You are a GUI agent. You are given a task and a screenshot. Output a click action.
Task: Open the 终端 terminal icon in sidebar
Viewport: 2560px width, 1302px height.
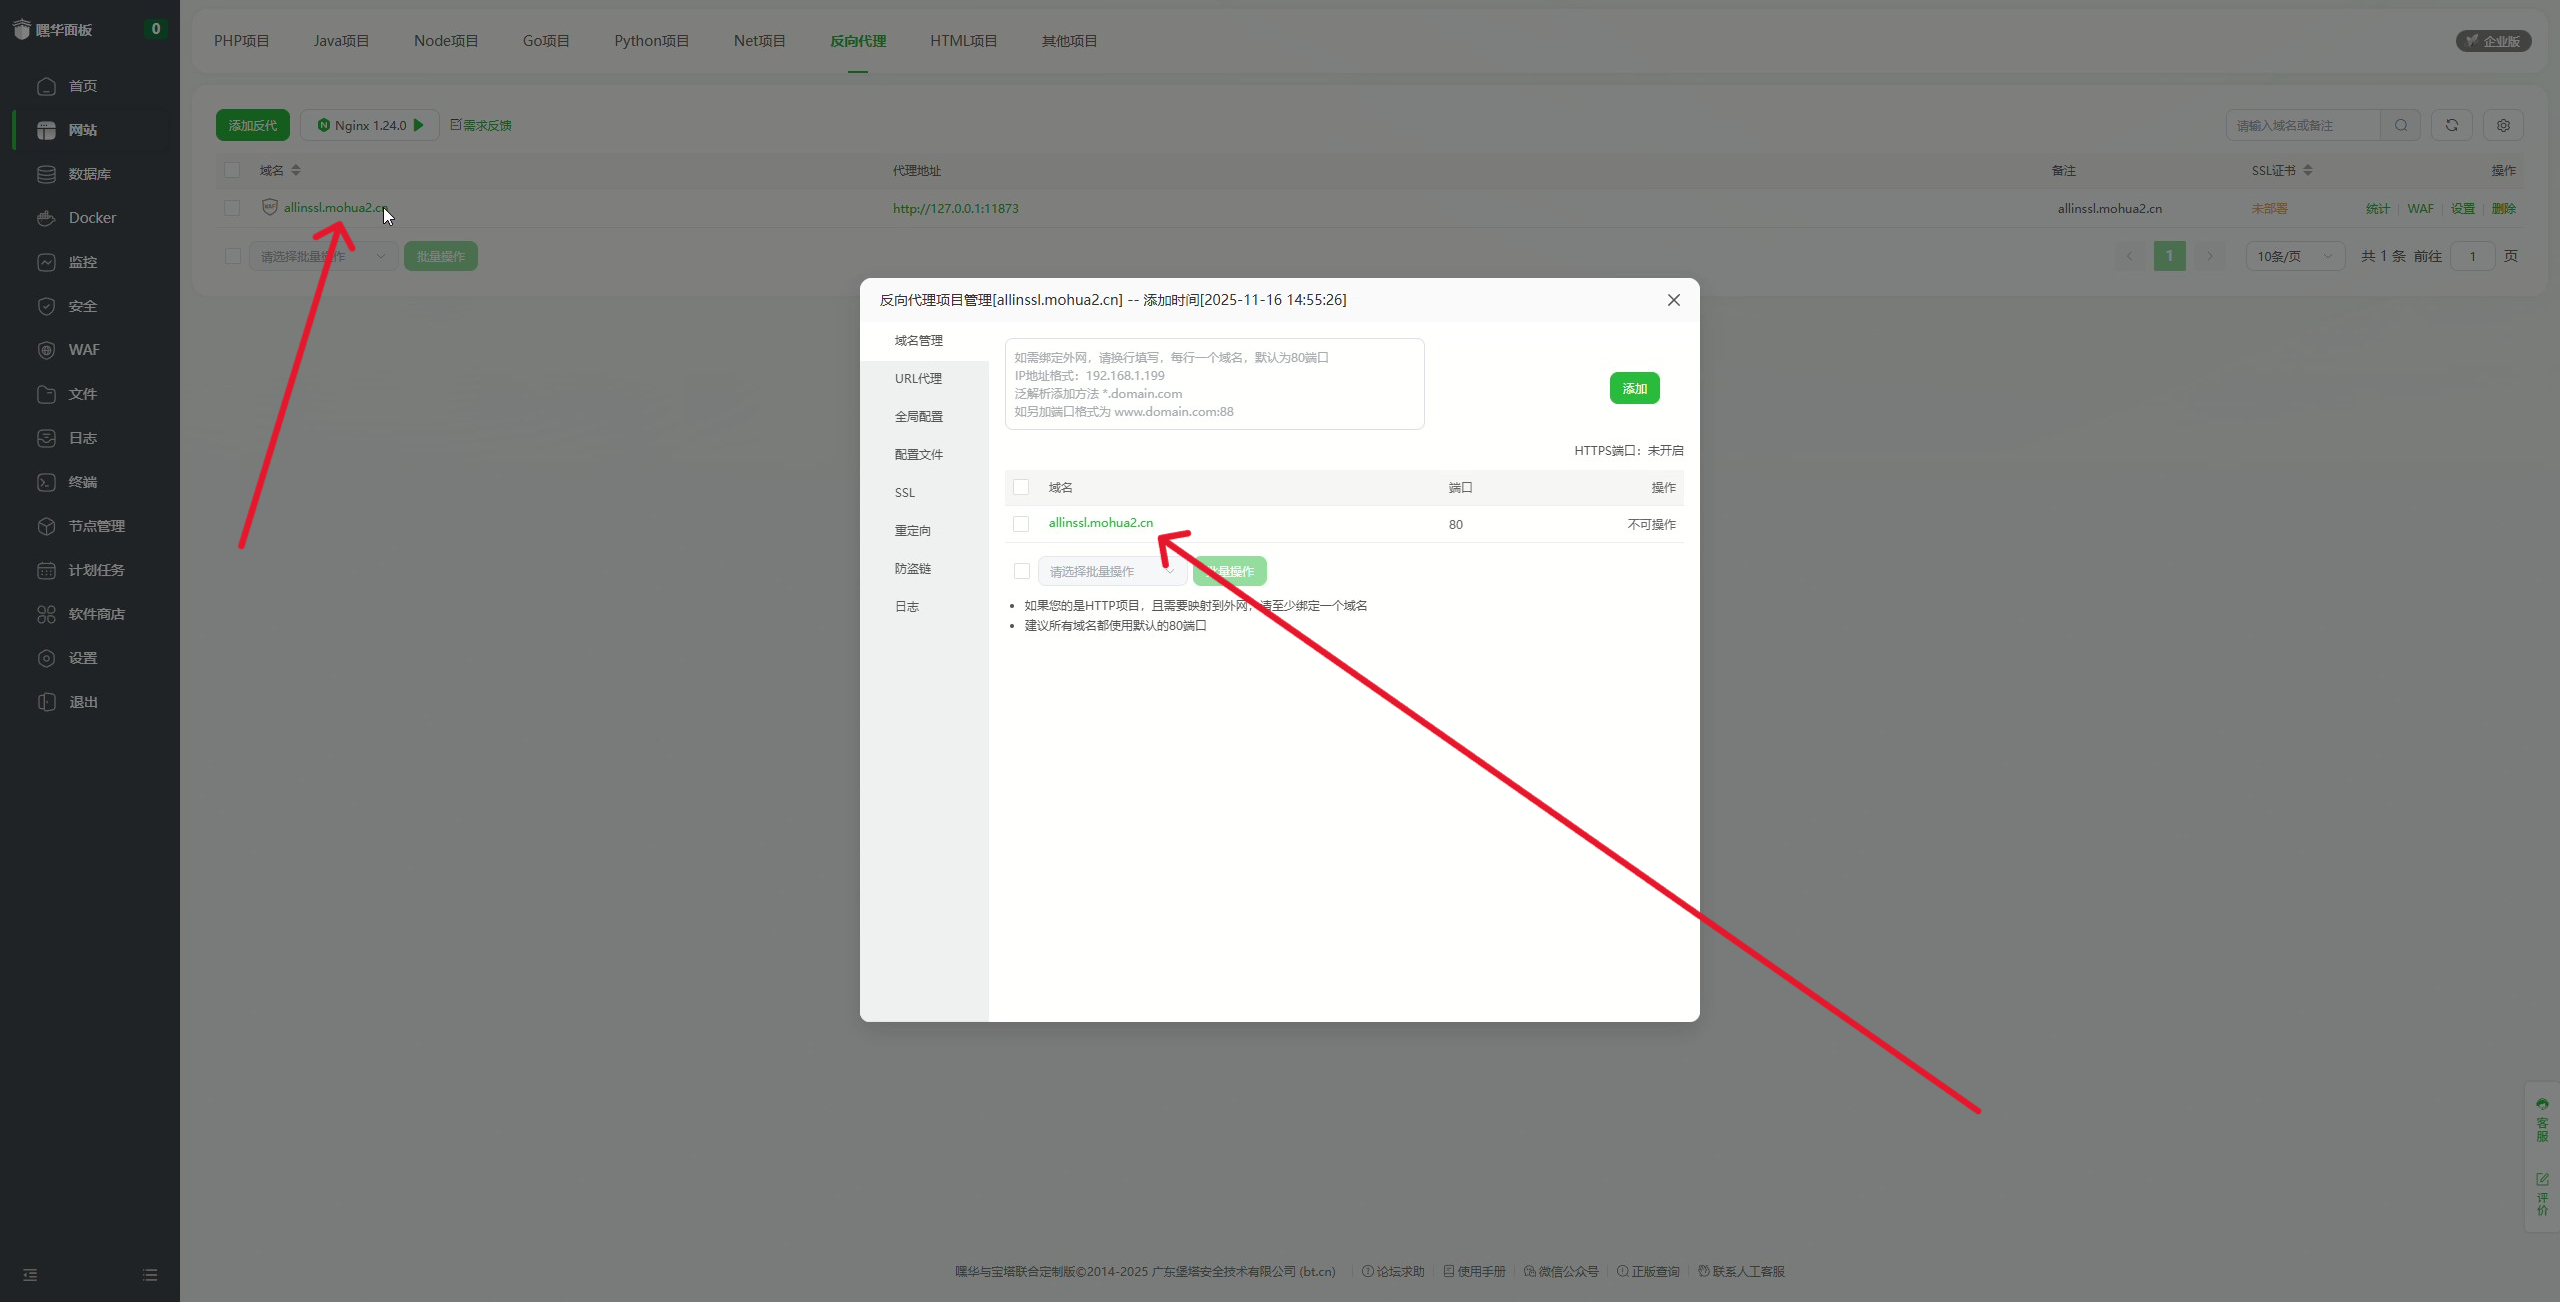tap(46, 482)
